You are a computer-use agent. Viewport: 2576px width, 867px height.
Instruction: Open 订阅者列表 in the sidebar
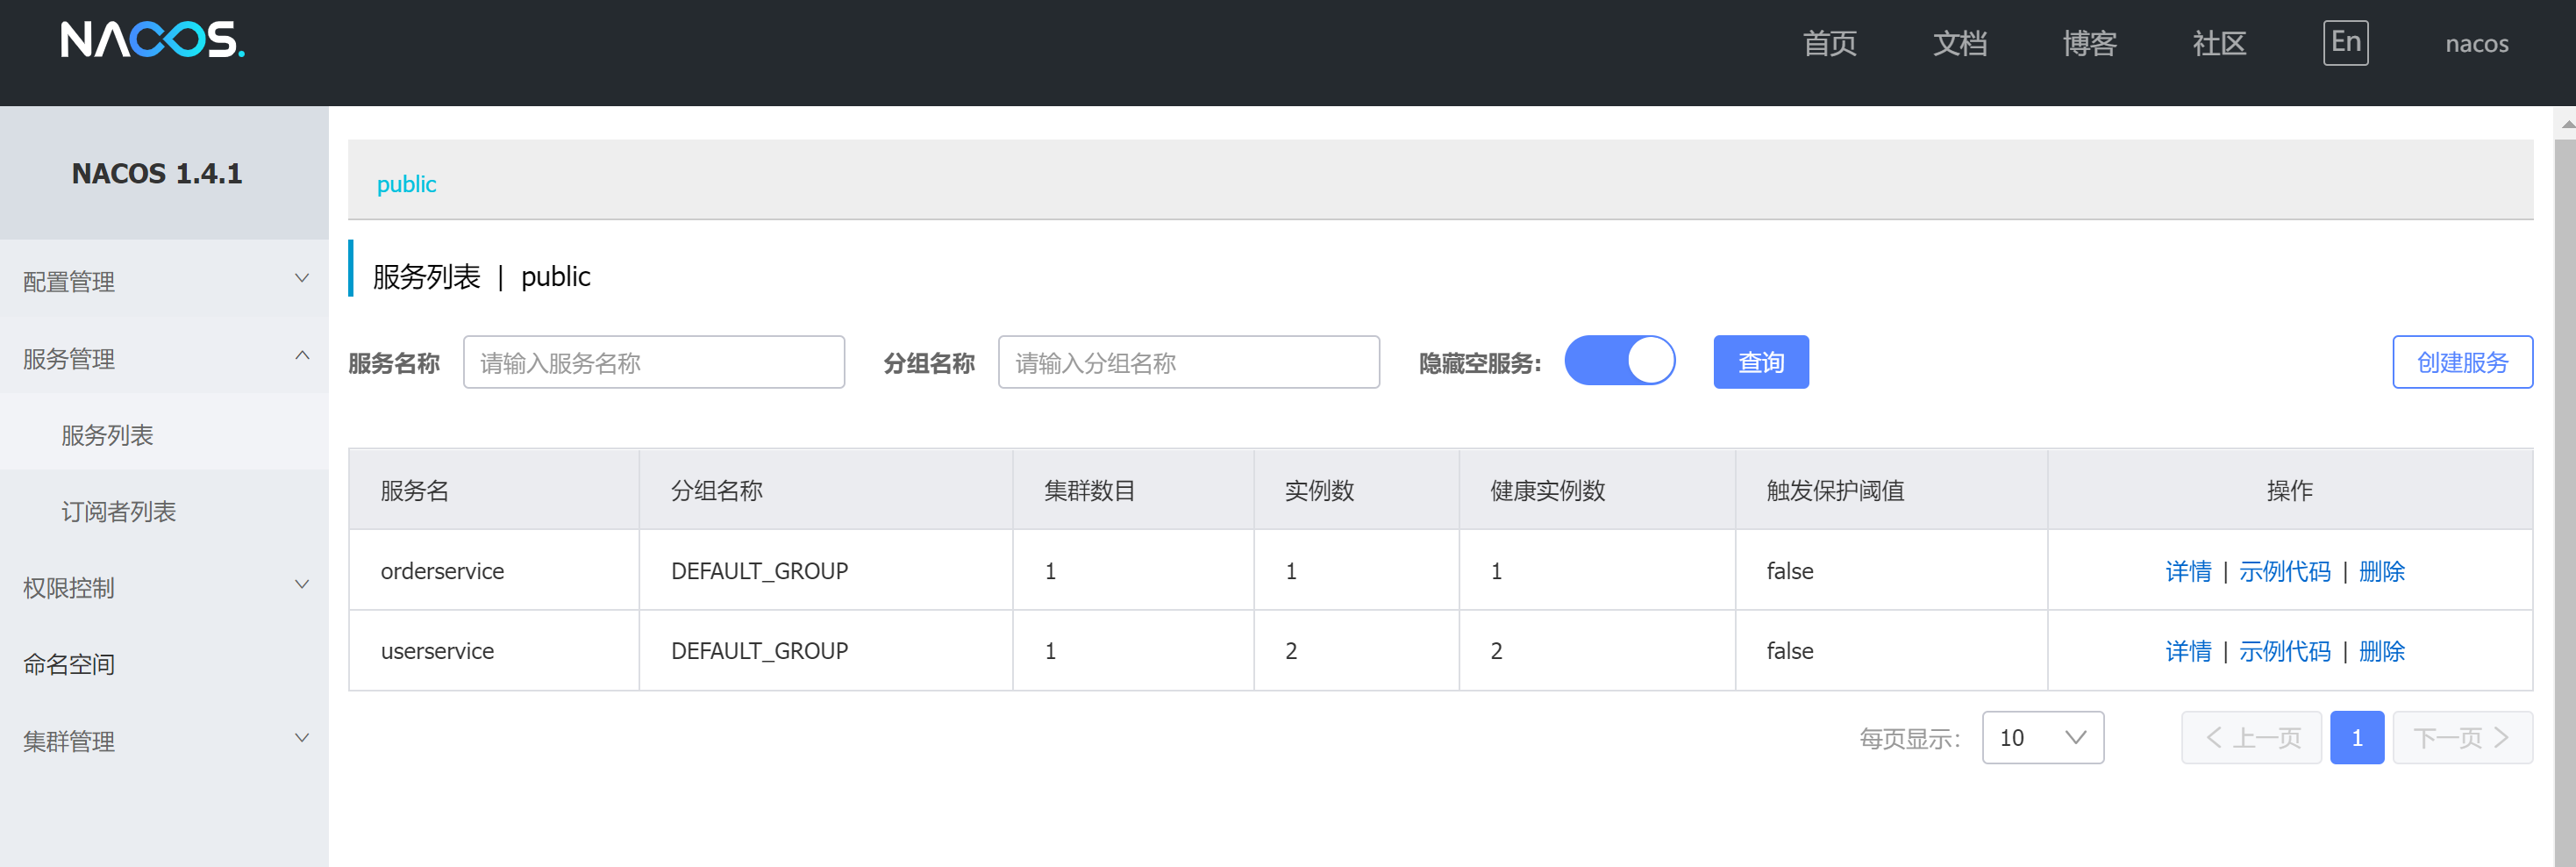118,511
